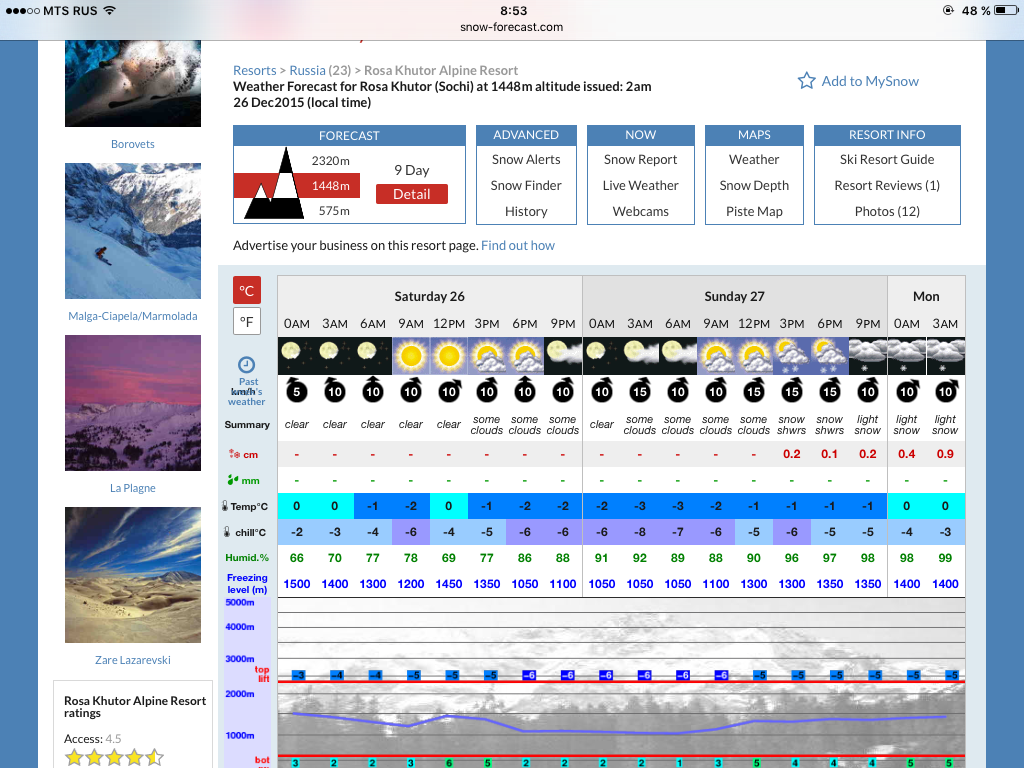Click the partly cloudy icon for Saturday 3PM
The image size is (1024, 768).
click(487, 356)
